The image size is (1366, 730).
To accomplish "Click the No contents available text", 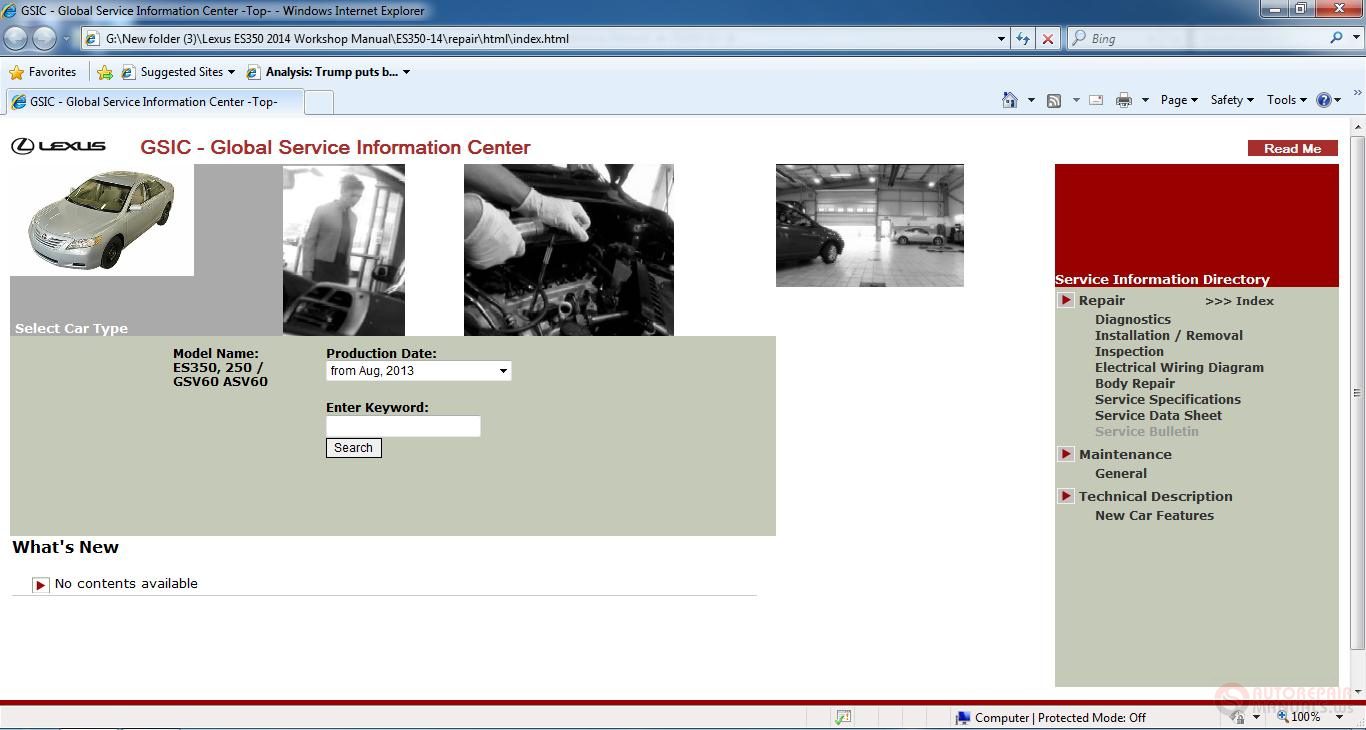I will (x=126, y=584).
